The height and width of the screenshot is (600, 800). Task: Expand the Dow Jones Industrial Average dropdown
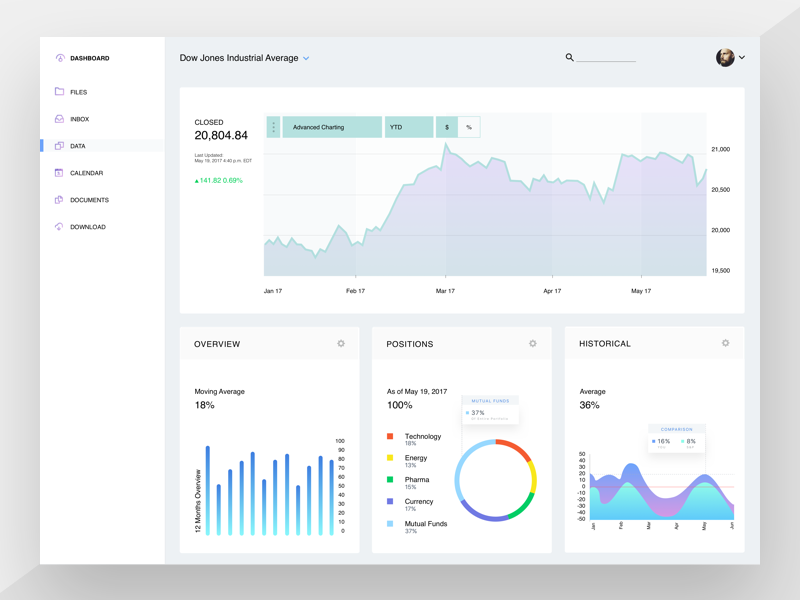[x=306, y=59]
